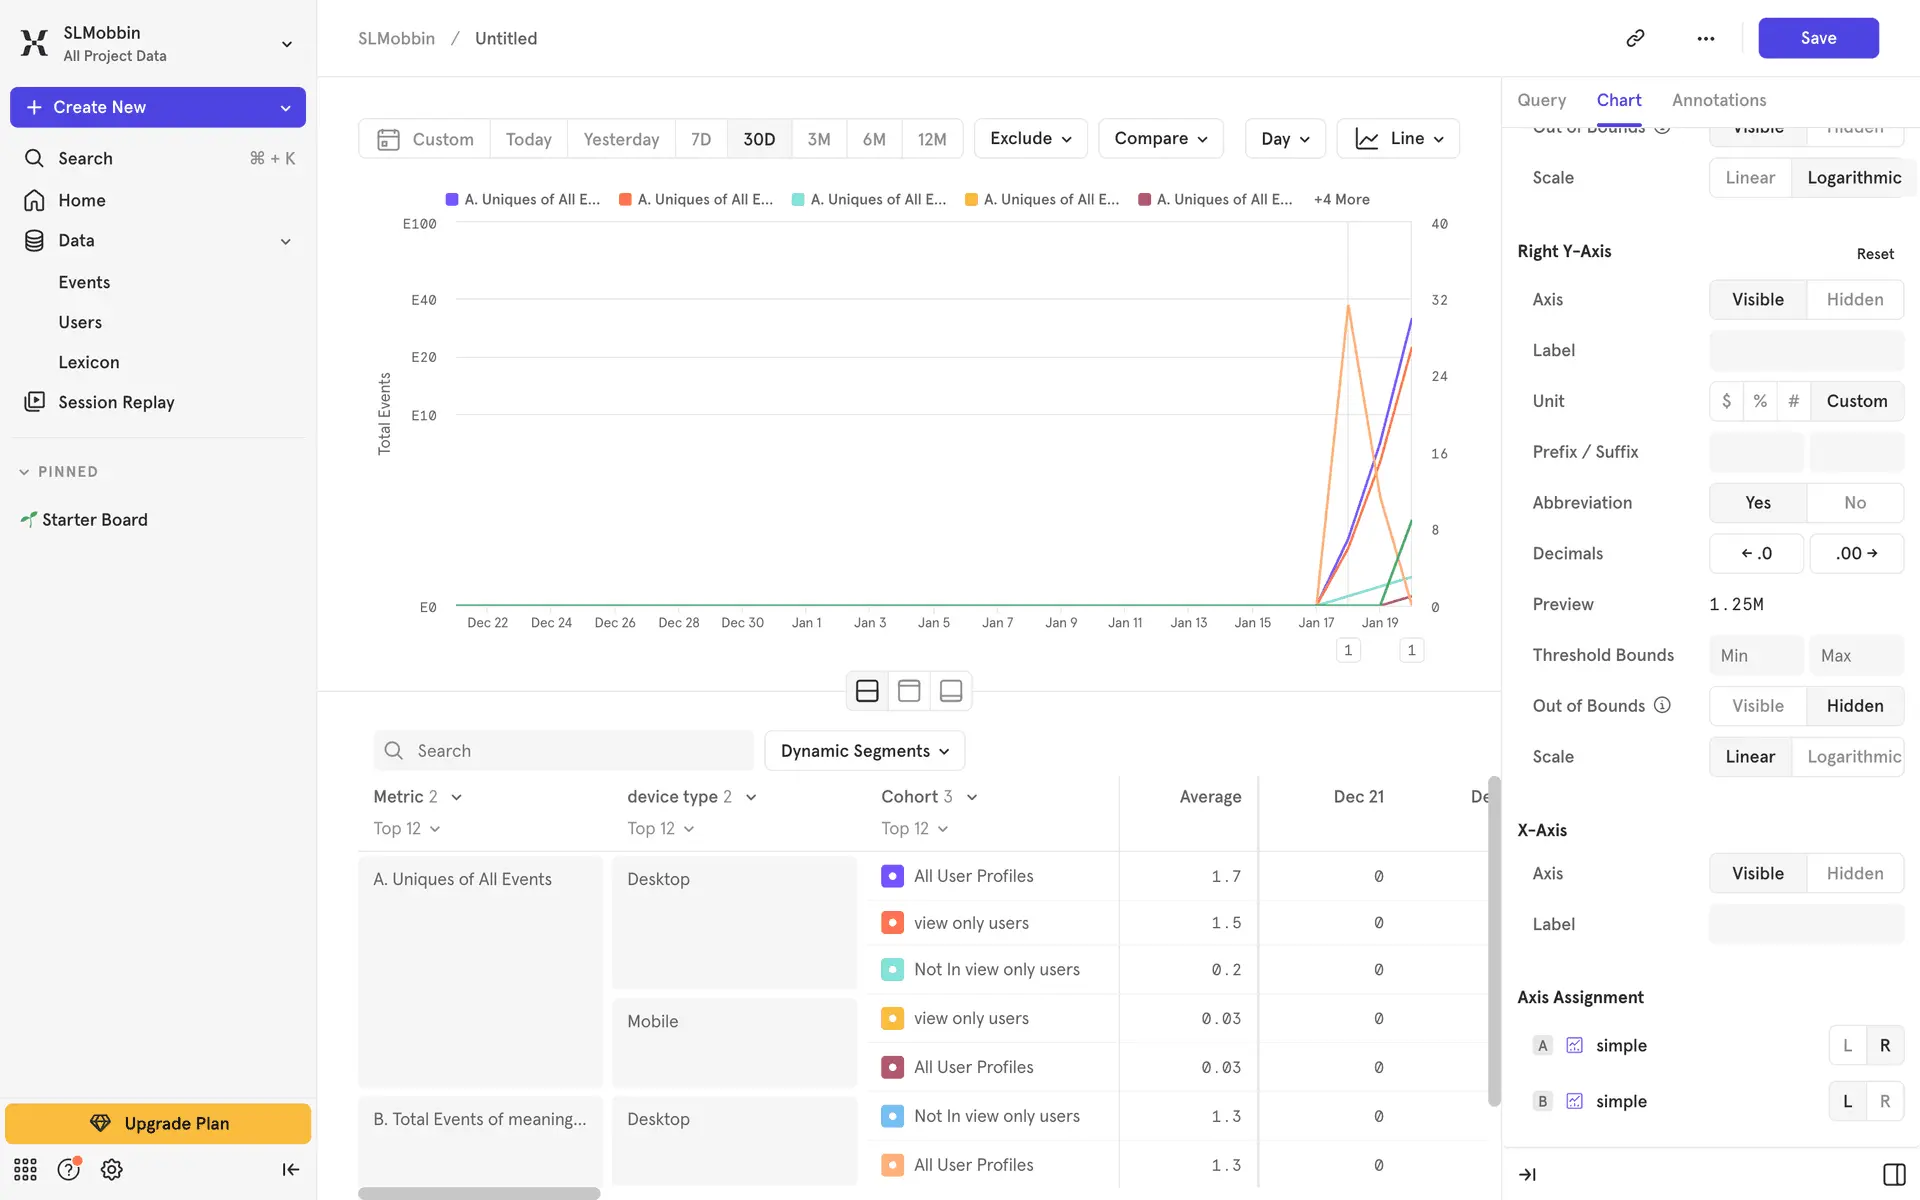Screen dimensions: 1920x1200
Task: Click the purple All User Profiles swatch
Action: point(892,876)
